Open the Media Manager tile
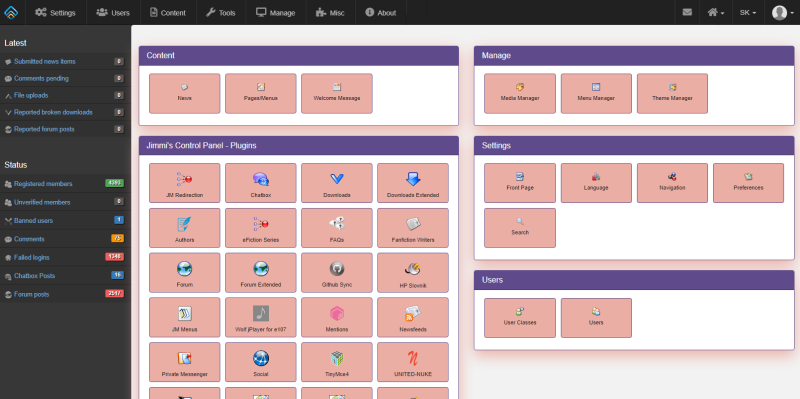Viewport: 800px width, 399px height. 520,93
